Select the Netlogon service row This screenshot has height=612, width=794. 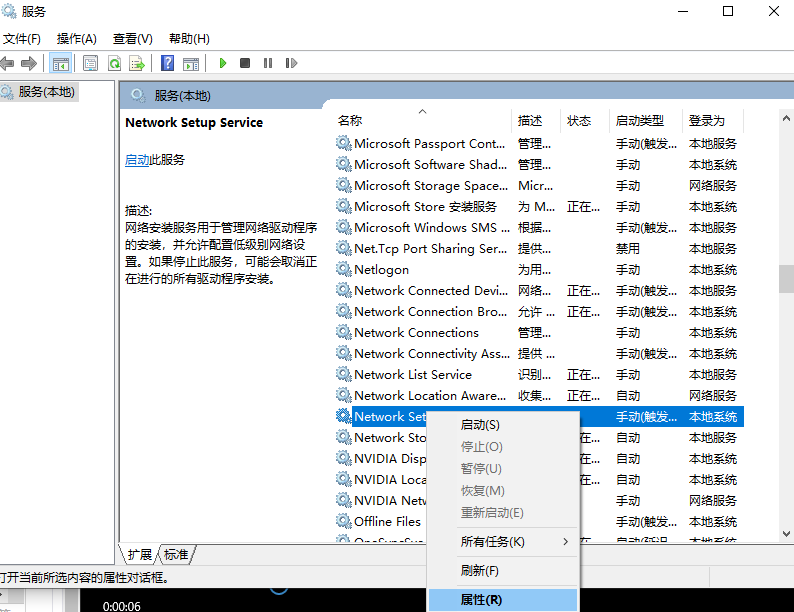pos(381,270)
